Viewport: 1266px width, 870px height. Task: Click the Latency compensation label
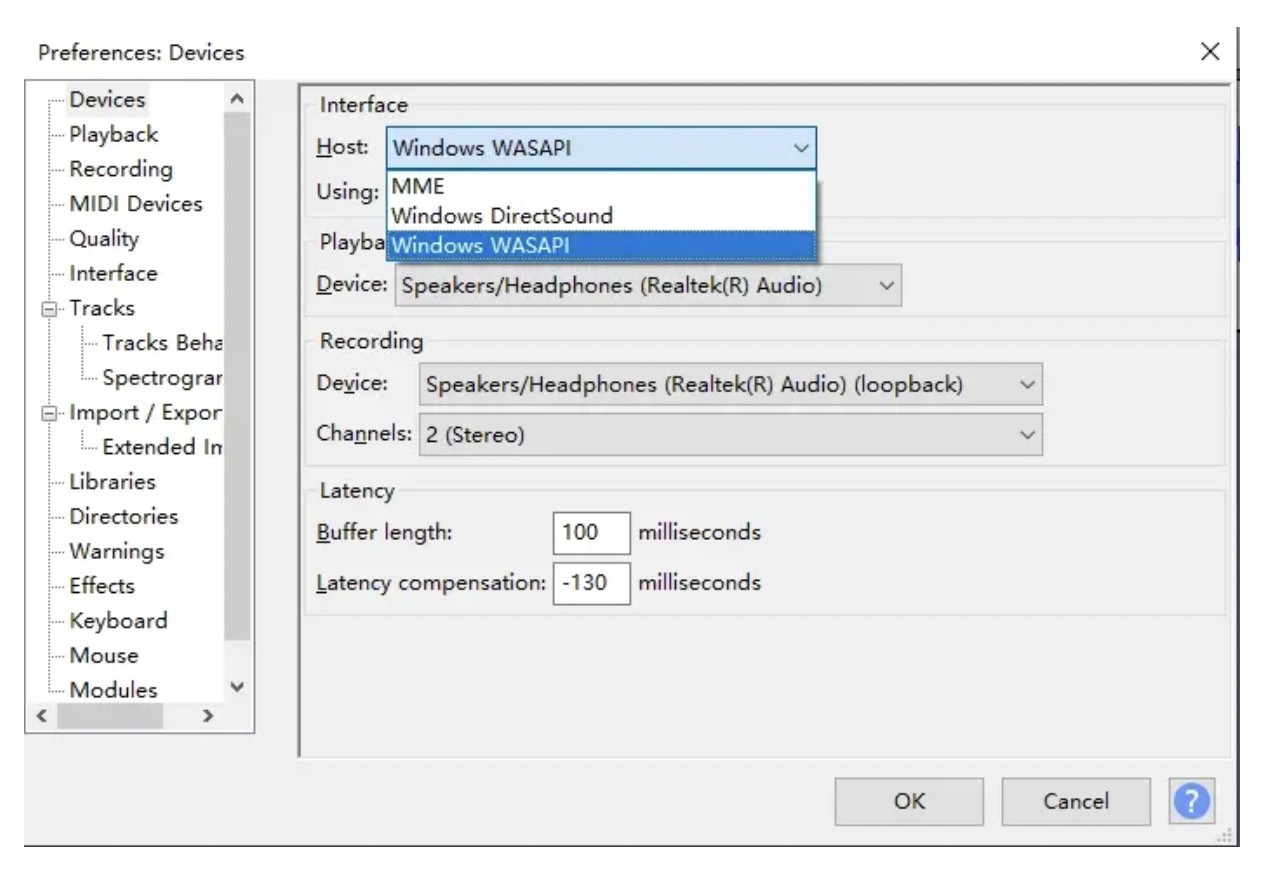pyautogui.click(x=431, y=582)
